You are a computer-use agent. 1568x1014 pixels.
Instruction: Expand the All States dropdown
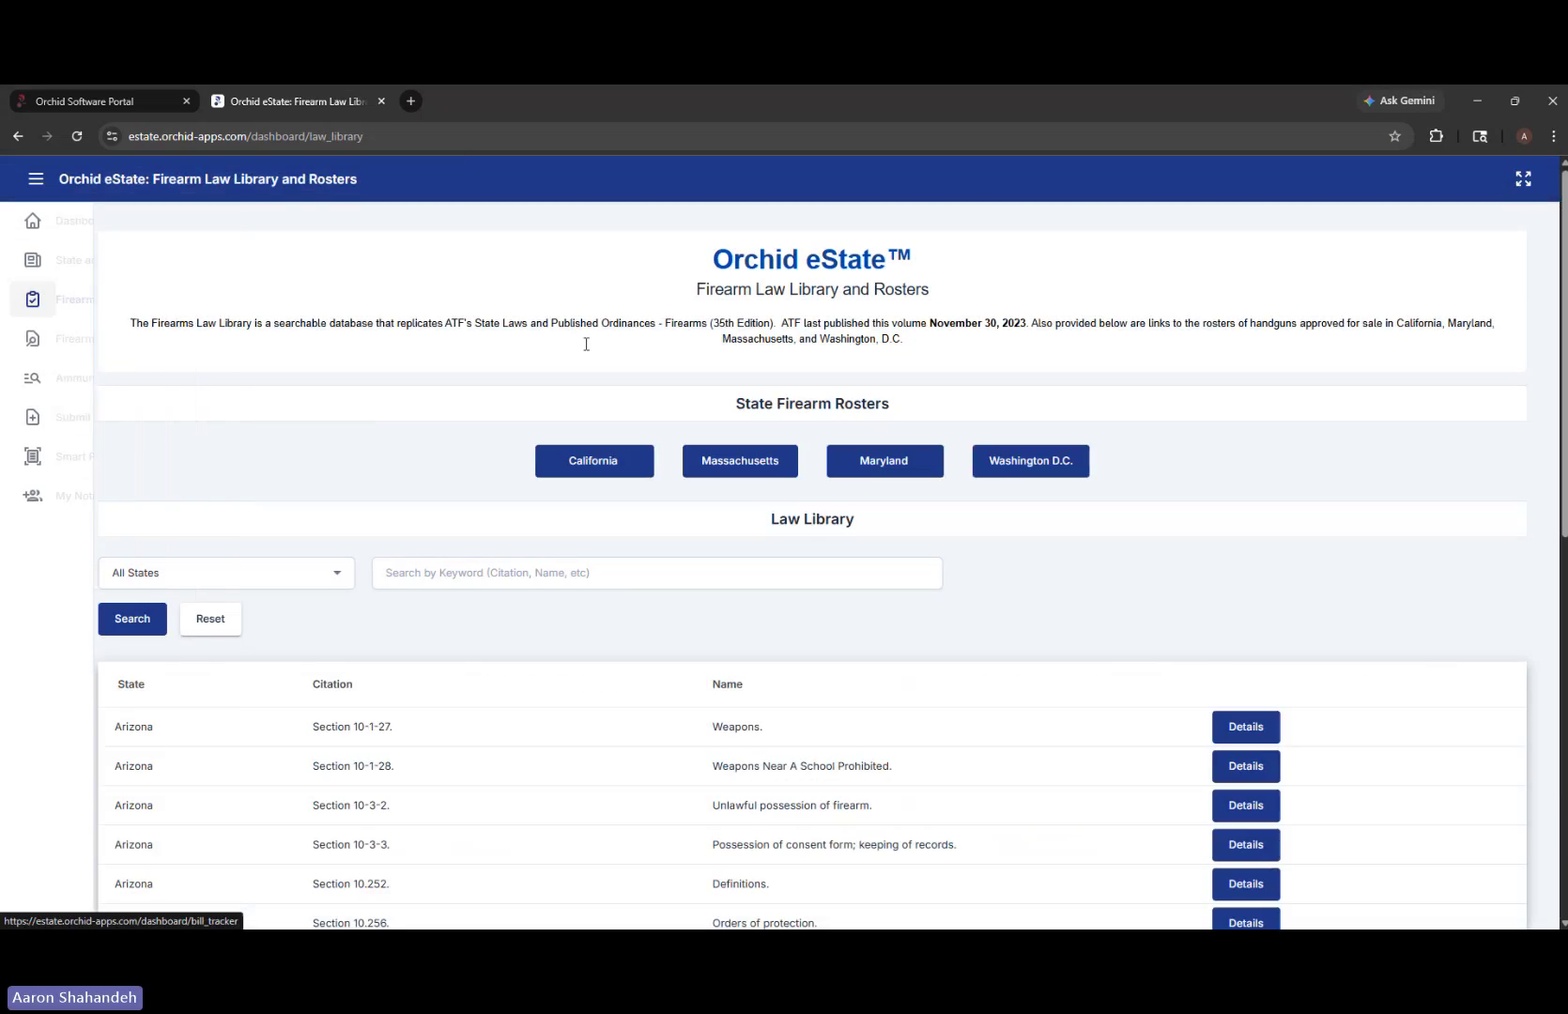(x=226, y=573)
